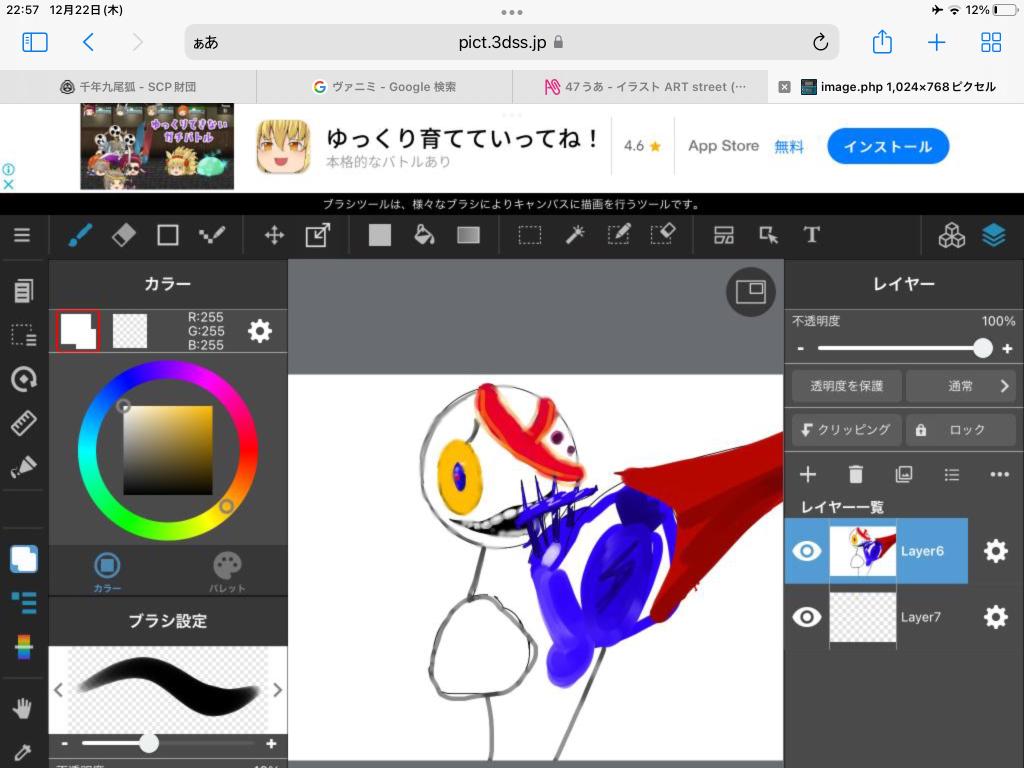Pick the Eyedropper tool in left sidebar
1024x768 pixels.
pyautogui.click(x=22, y=752)
